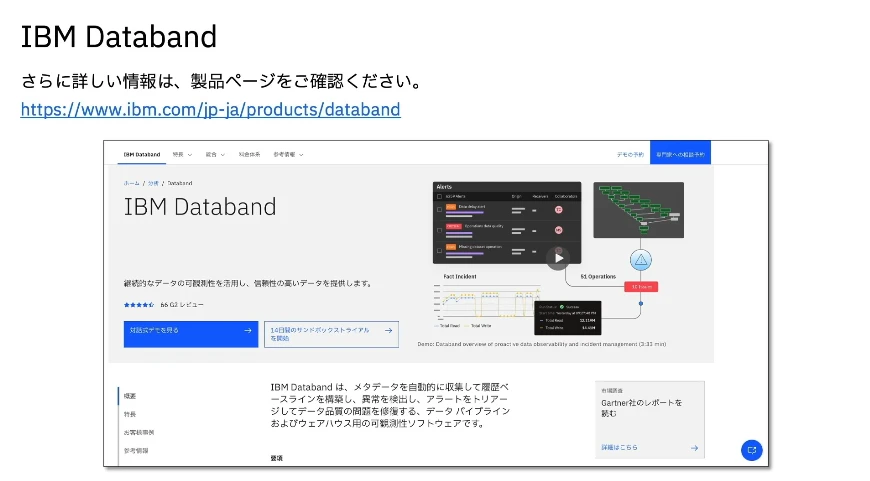Image resolution: width=870 pixels, height=481 pixels.
Task: Click the arrow in the sandbox trial button
Action: click(x=388, y=331)
